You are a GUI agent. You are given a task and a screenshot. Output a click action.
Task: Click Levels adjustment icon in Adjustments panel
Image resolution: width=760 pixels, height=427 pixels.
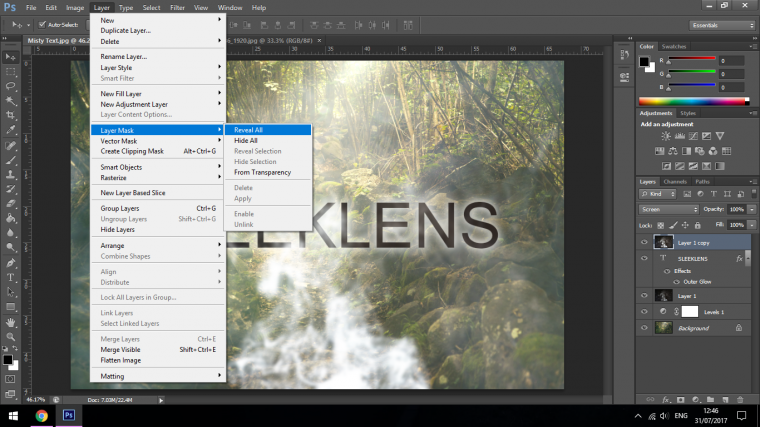coord(680,136)
